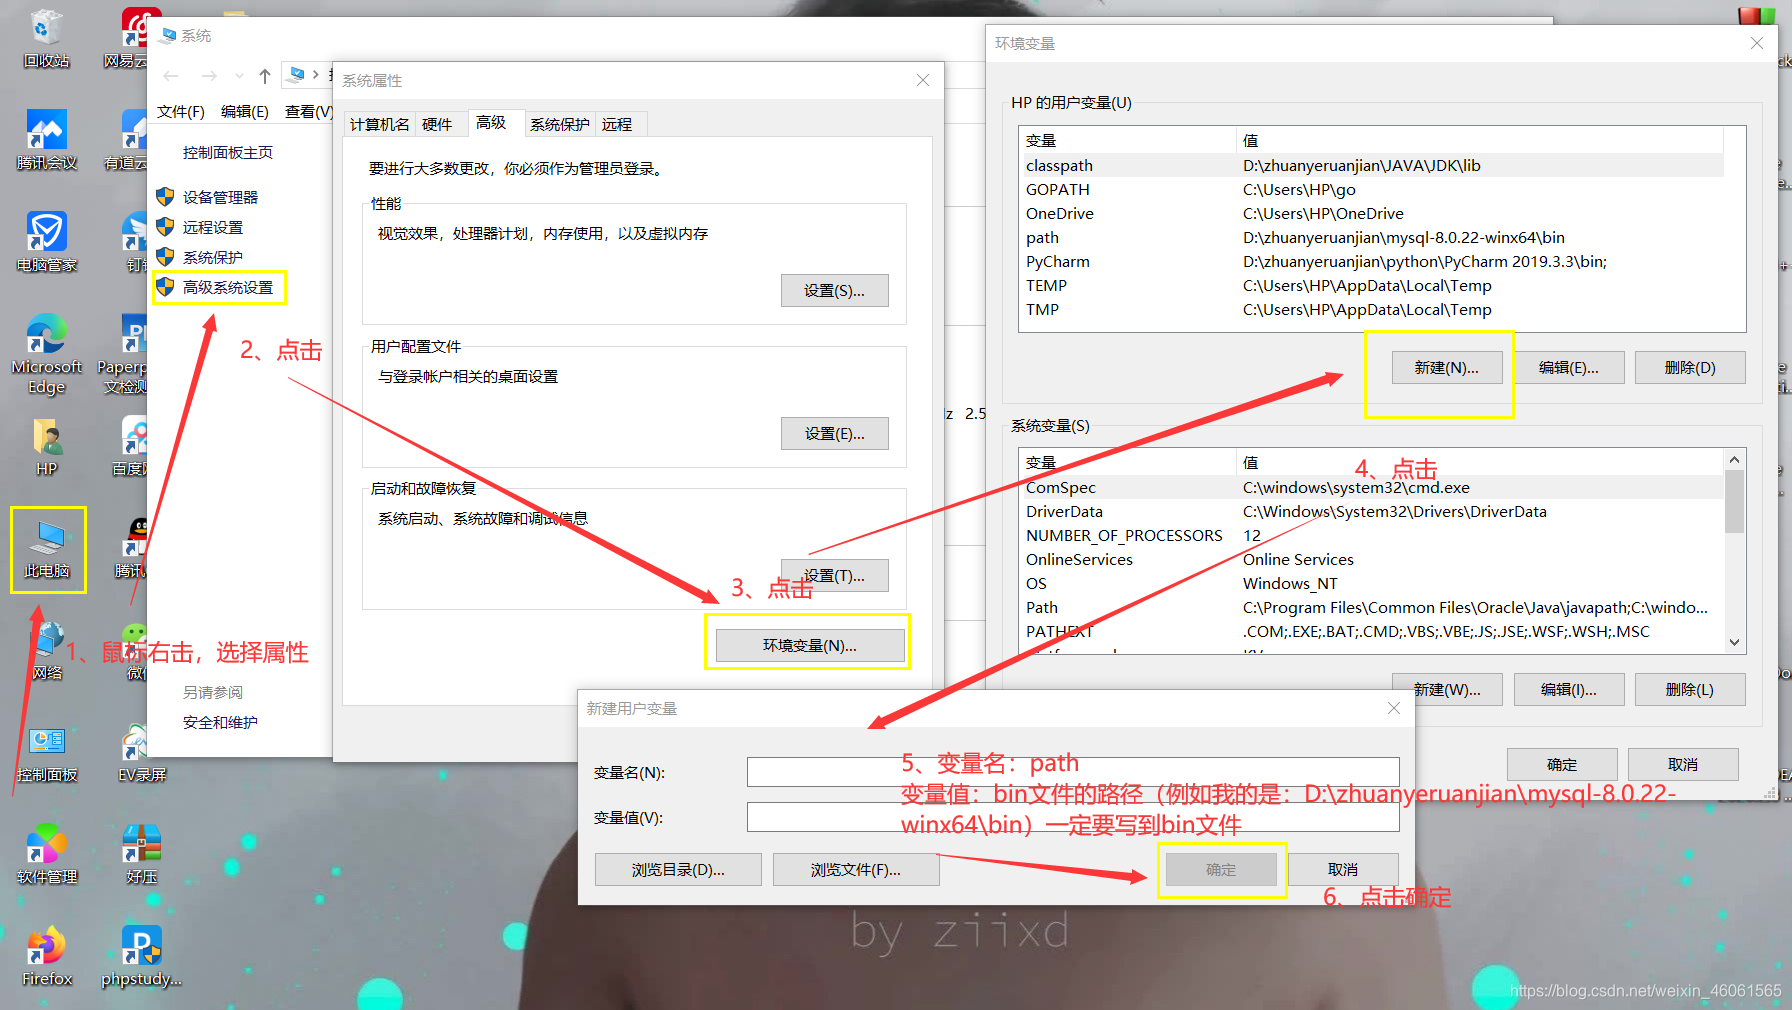
Task: Switch to the 硬件 tab
Action: point(437,124)
